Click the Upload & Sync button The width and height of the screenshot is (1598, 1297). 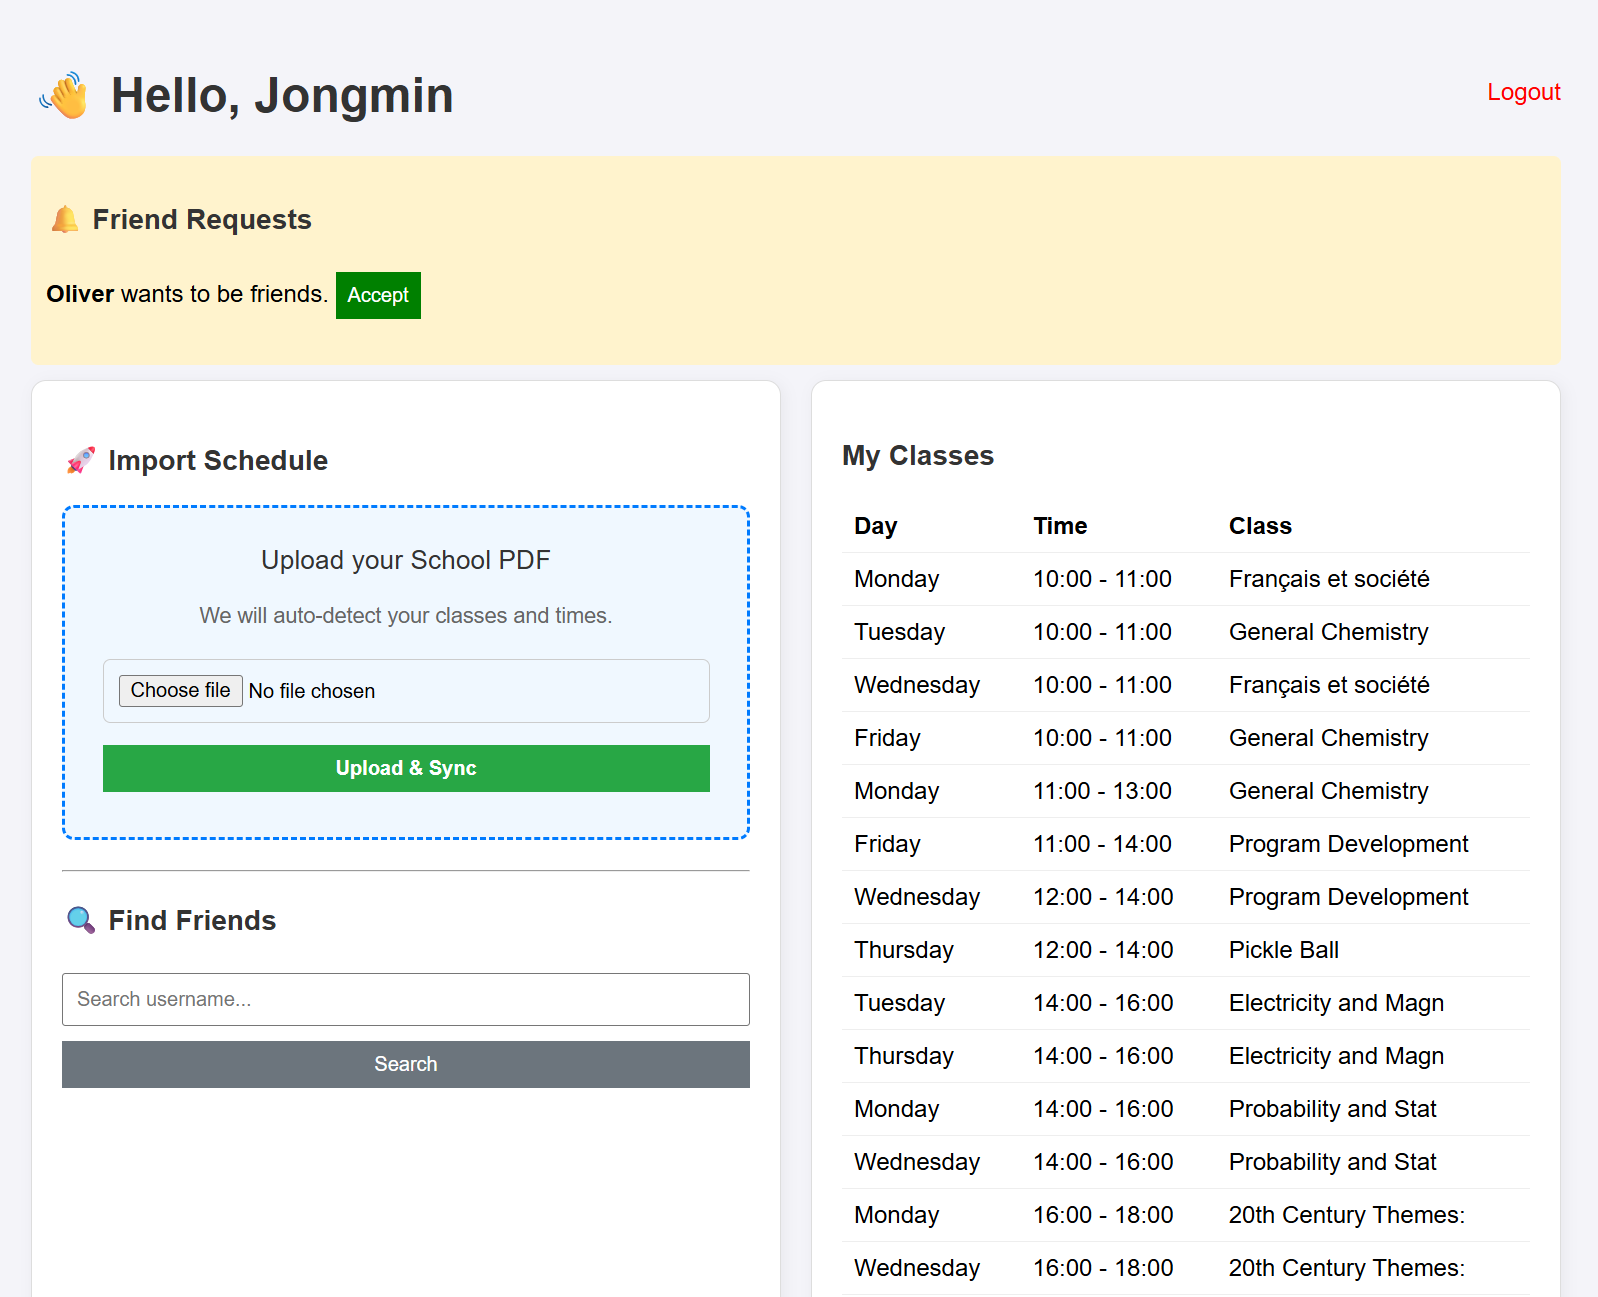(x=406, y=768)
